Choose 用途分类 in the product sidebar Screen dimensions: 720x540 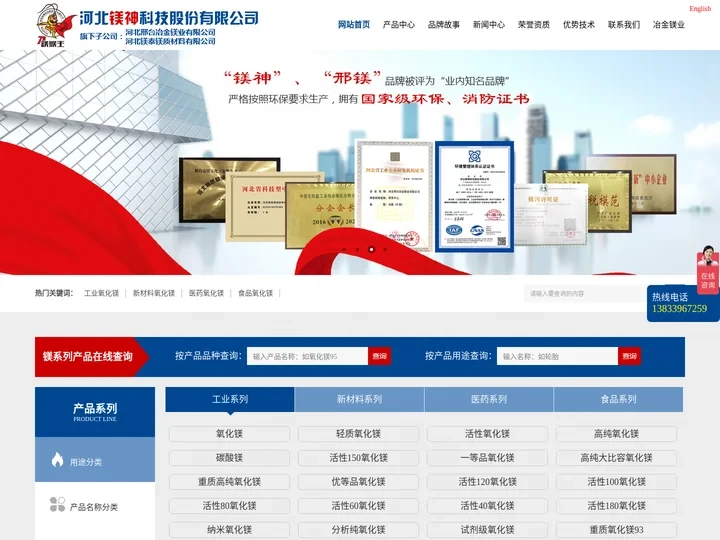(95, 460)
